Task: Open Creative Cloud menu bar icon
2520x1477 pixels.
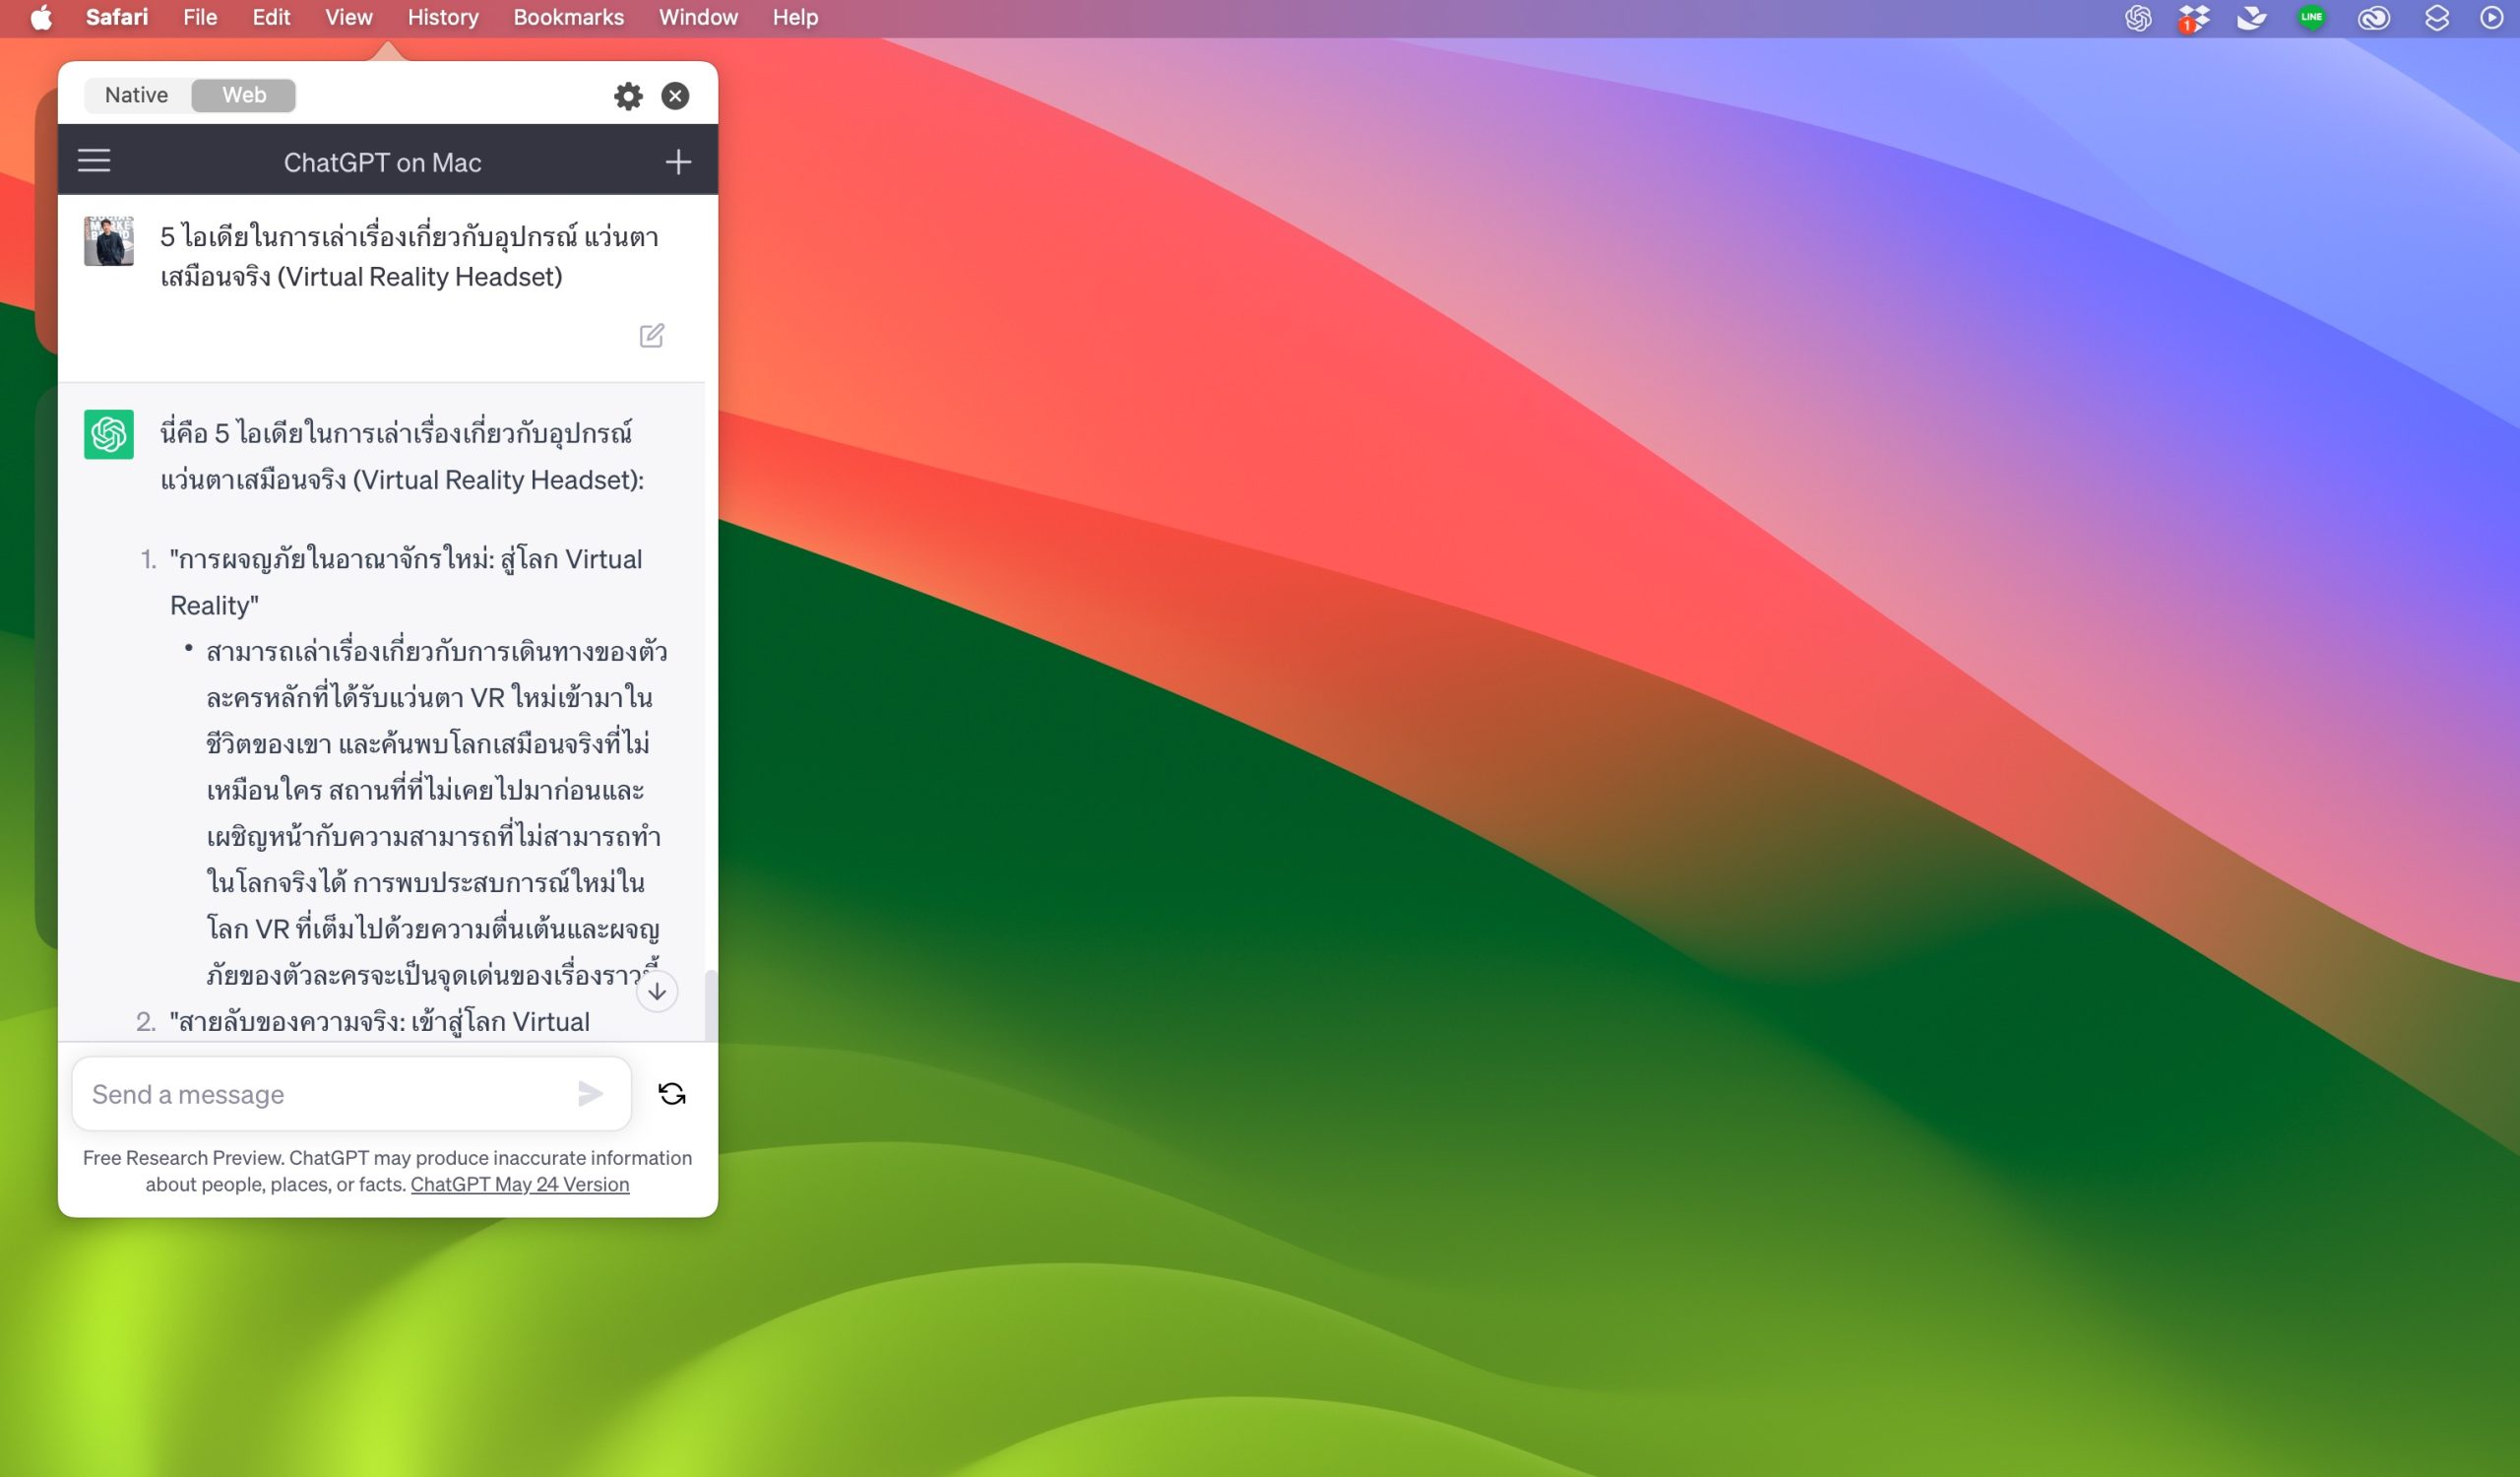Action: [x=2373, y=18]
